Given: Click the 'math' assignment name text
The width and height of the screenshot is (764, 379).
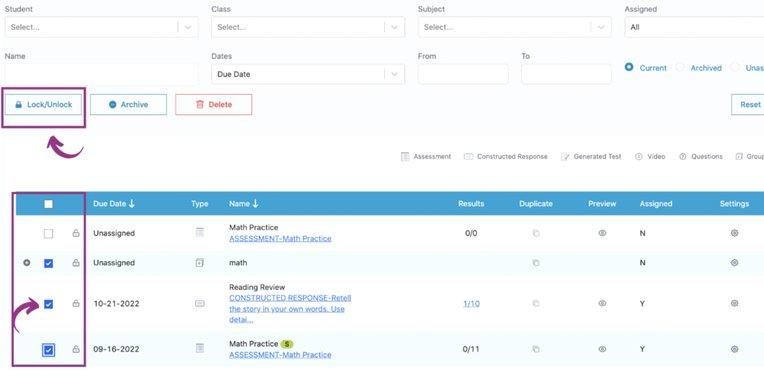Looking at the screenshot, I should (238, 263).
